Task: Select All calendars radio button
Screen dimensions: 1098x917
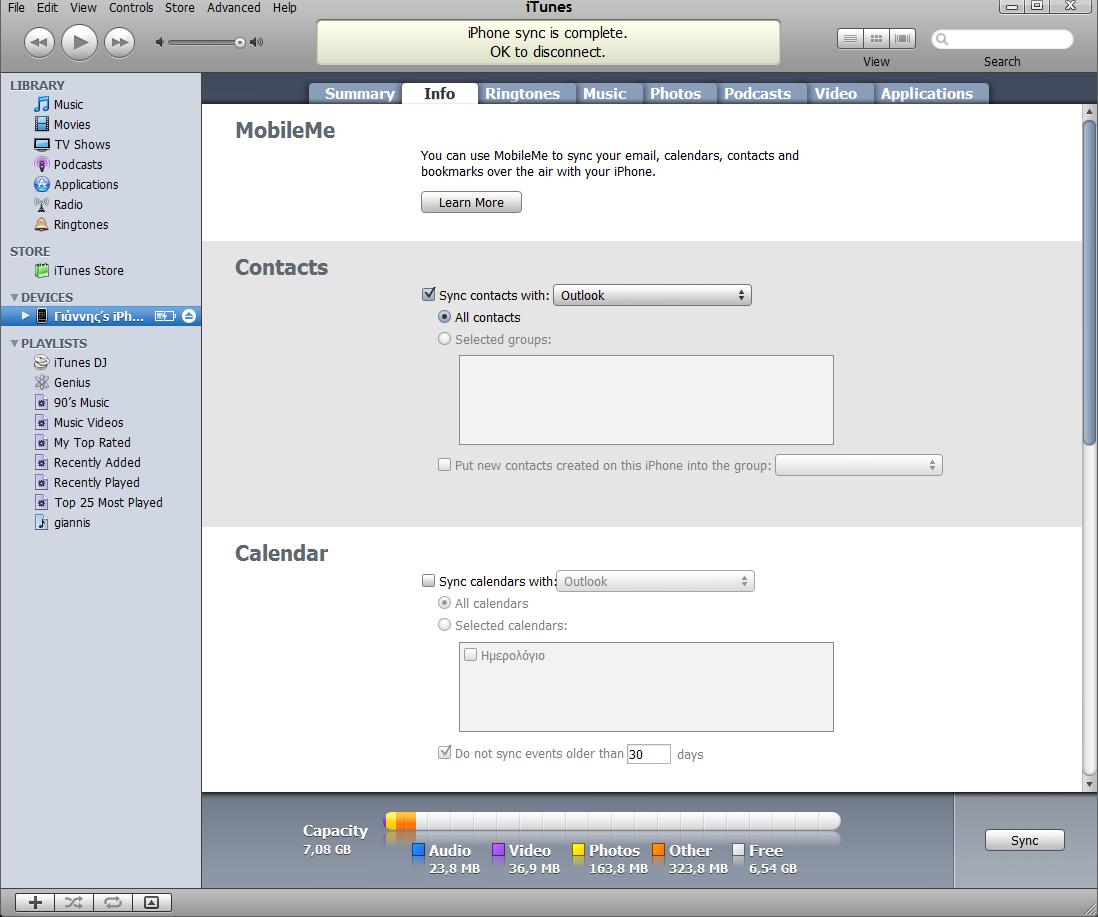Action: [x=444, y=603]
